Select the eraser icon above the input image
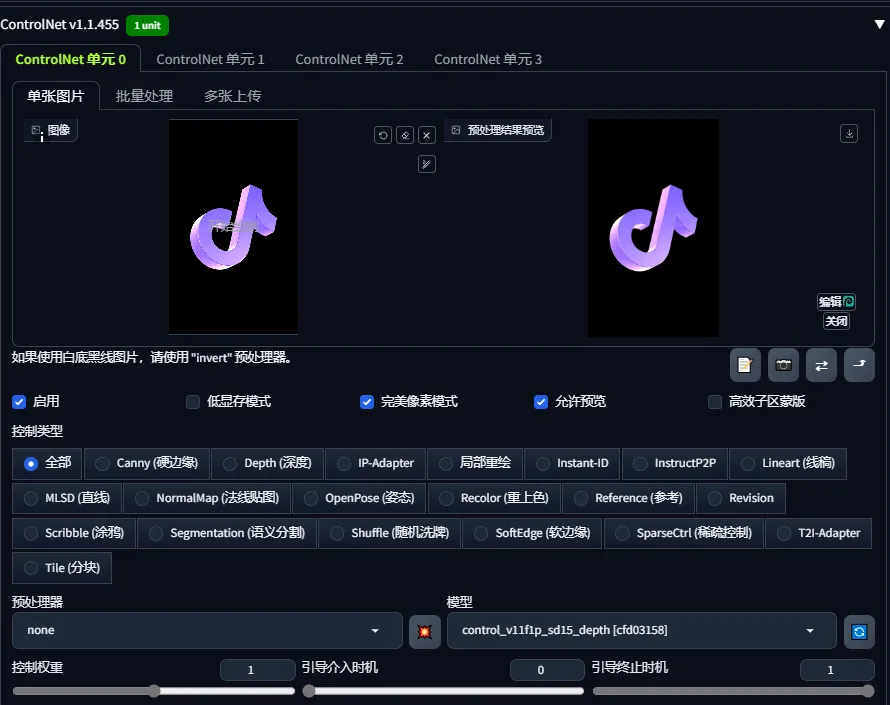 [405, 135]
